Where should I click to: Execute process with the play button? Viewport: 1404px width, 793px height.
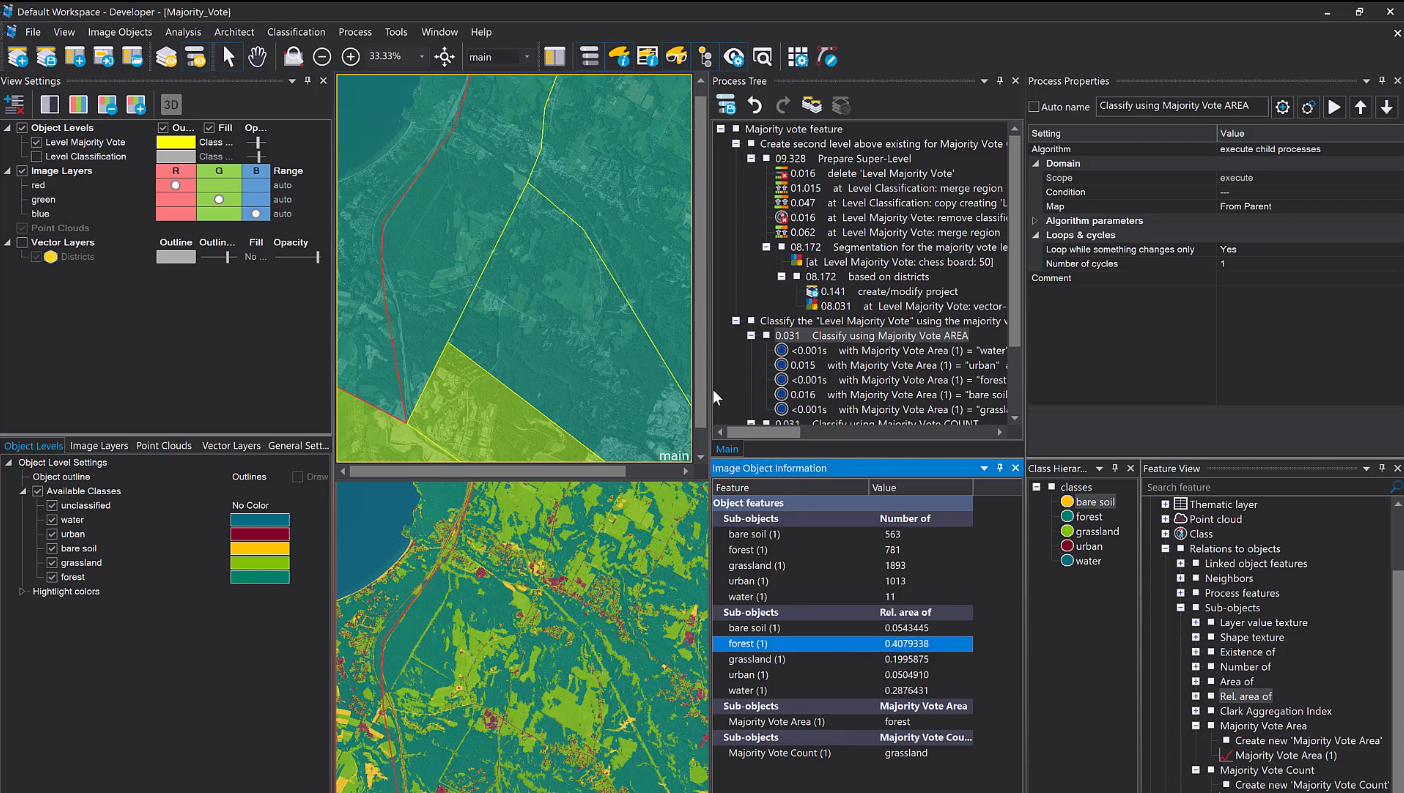point(1334,107)
